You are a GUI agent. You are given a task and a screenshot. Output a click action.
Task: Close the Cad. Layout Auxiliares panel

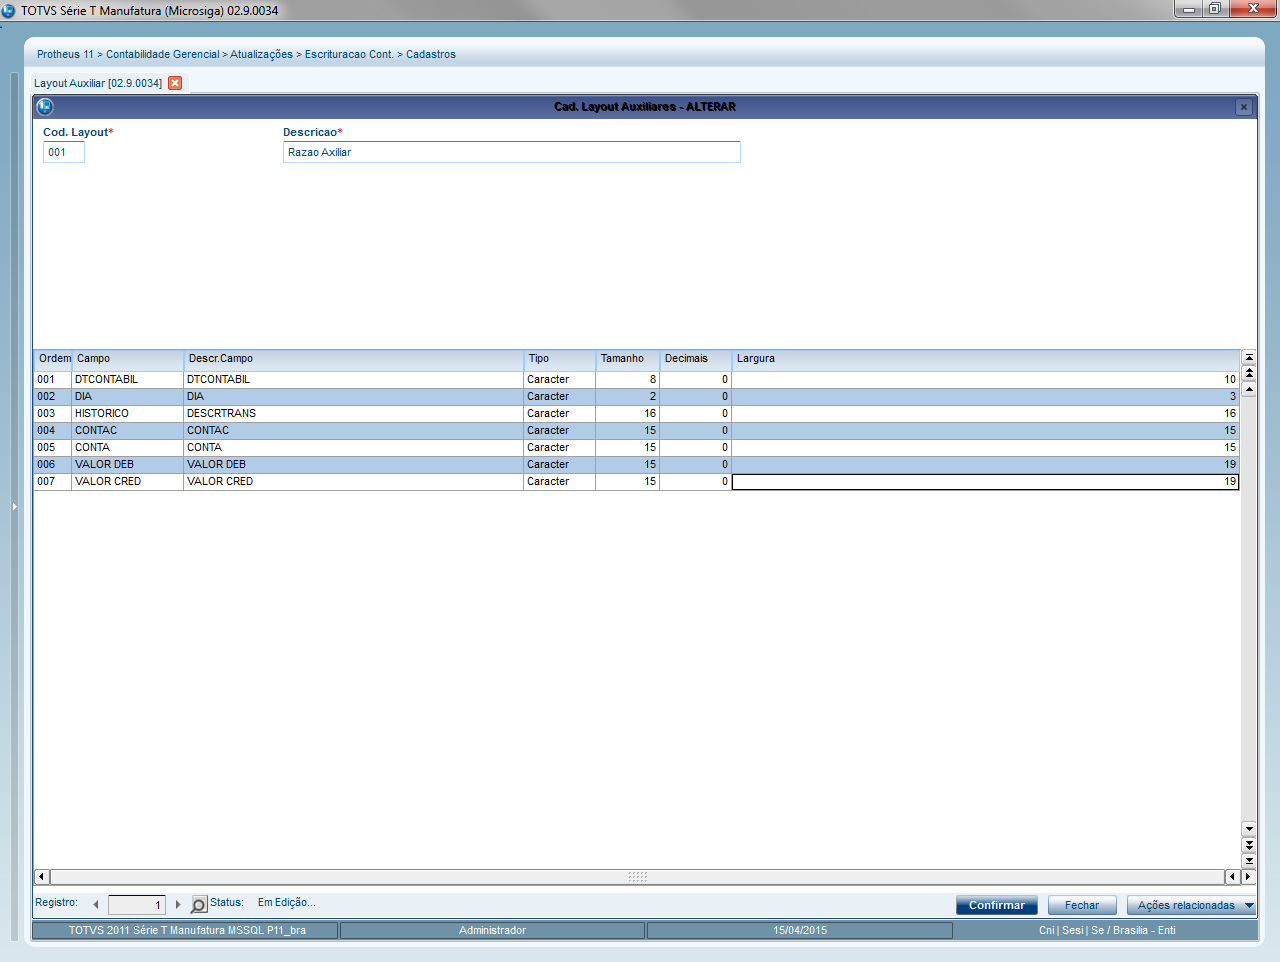[x=1244, y=107]
